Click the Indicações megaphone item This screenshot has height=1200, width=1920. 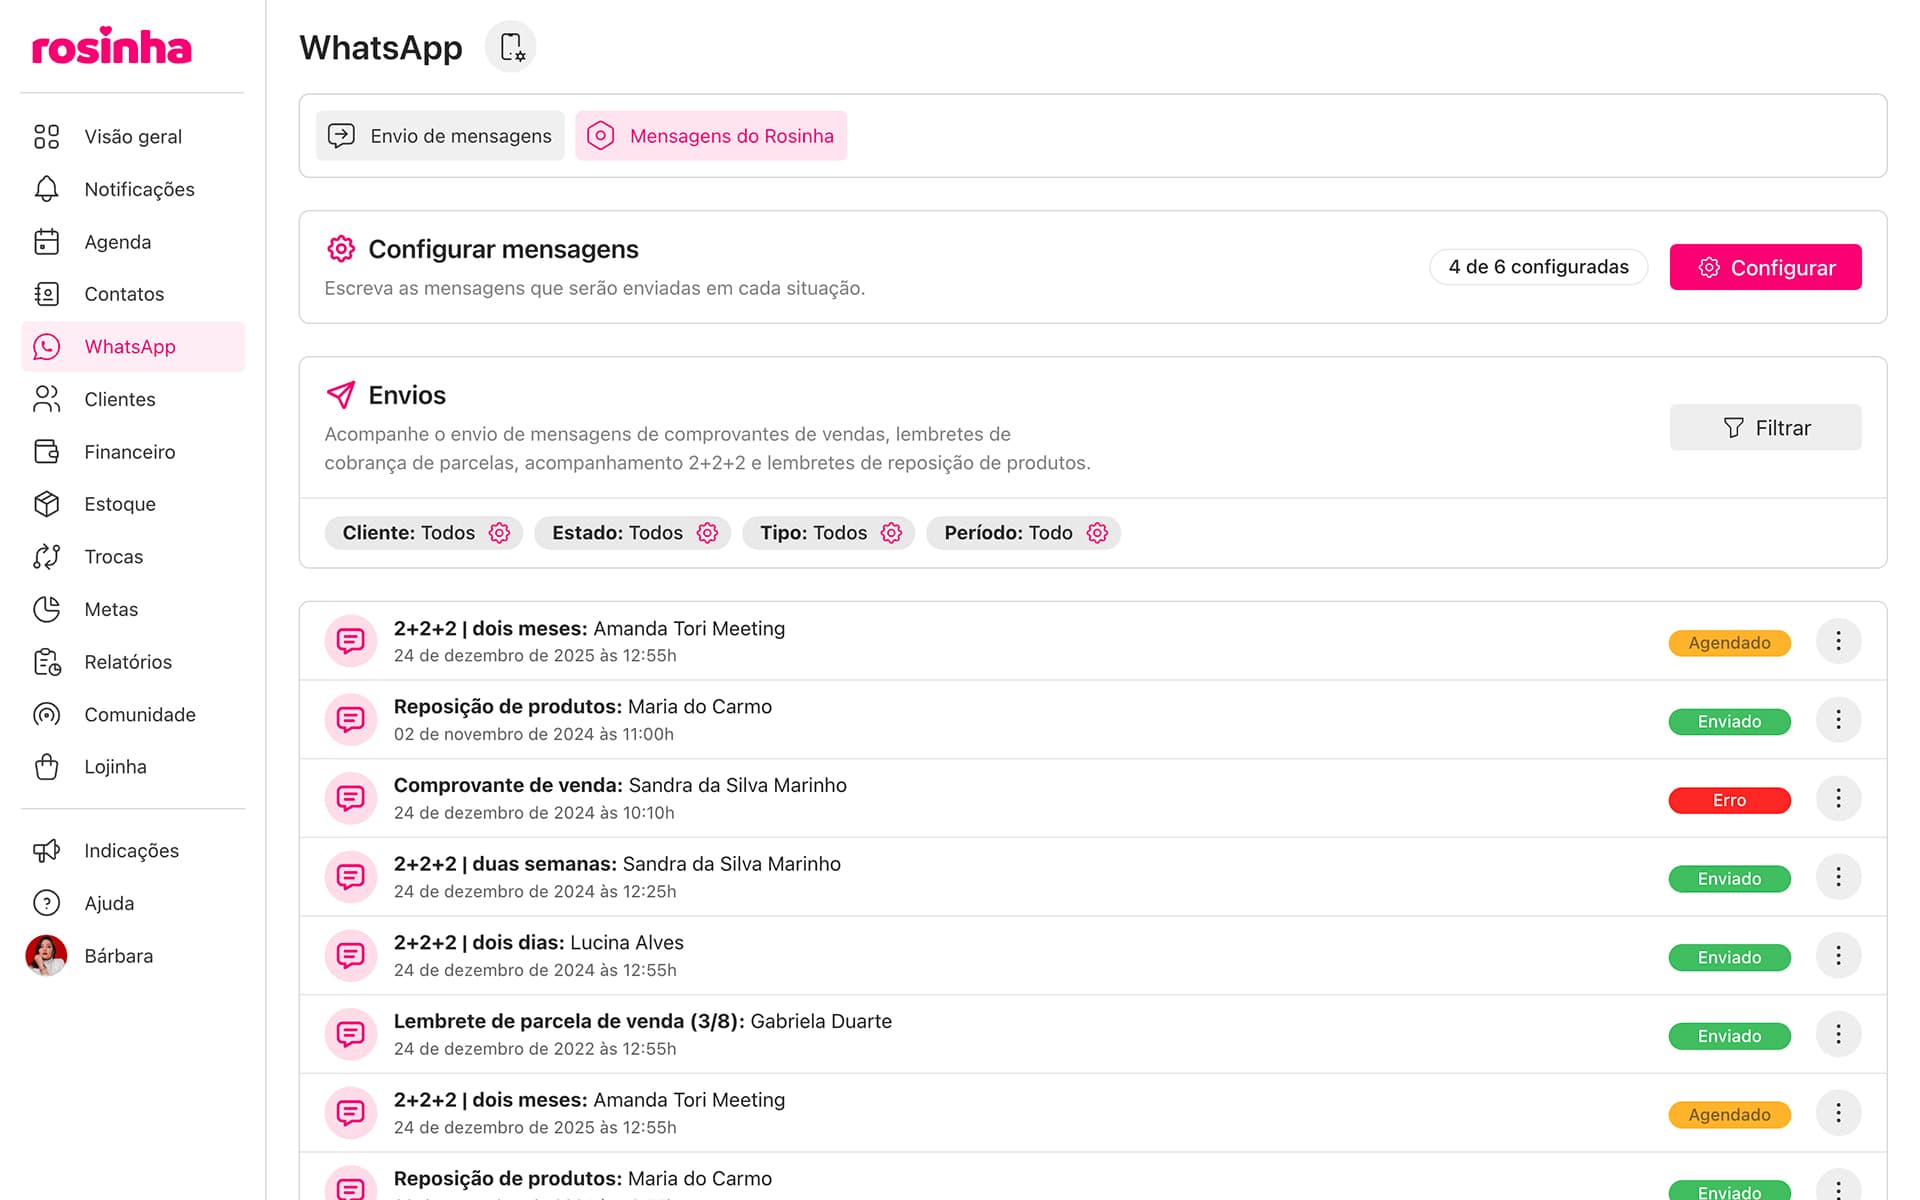point(130,851)
